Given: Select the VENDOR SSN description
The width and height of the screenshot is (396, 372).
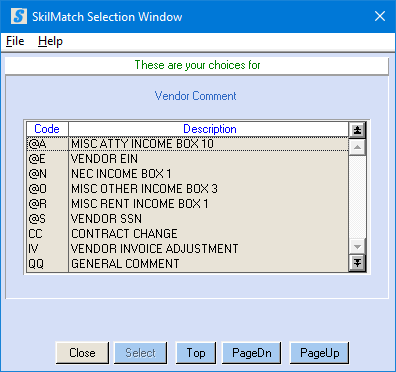Looking at the screenshot, I should coord(106,219).
